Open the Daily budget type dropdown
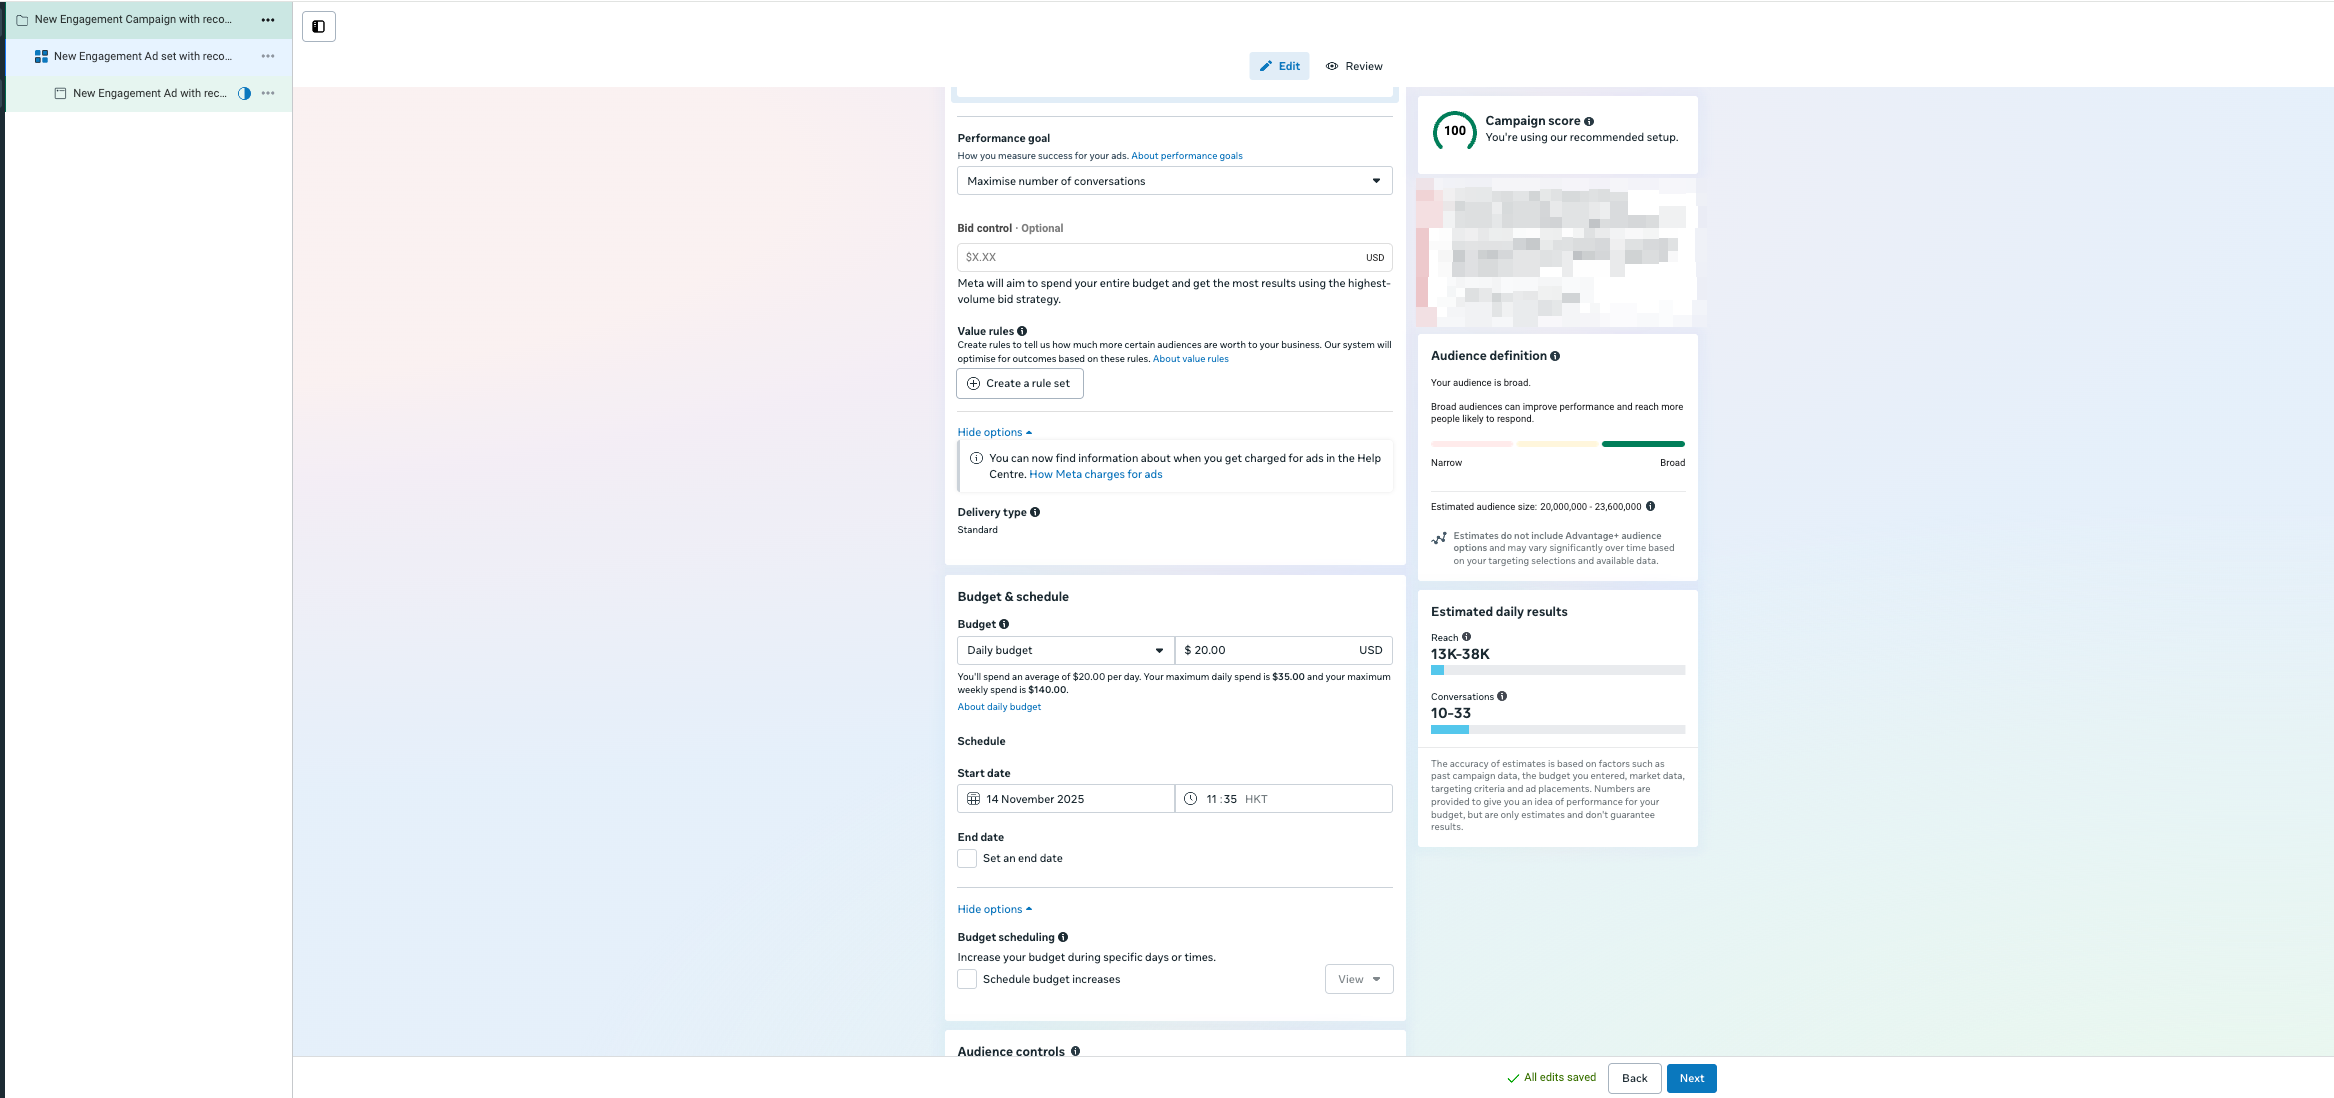 pos(1065,650)
